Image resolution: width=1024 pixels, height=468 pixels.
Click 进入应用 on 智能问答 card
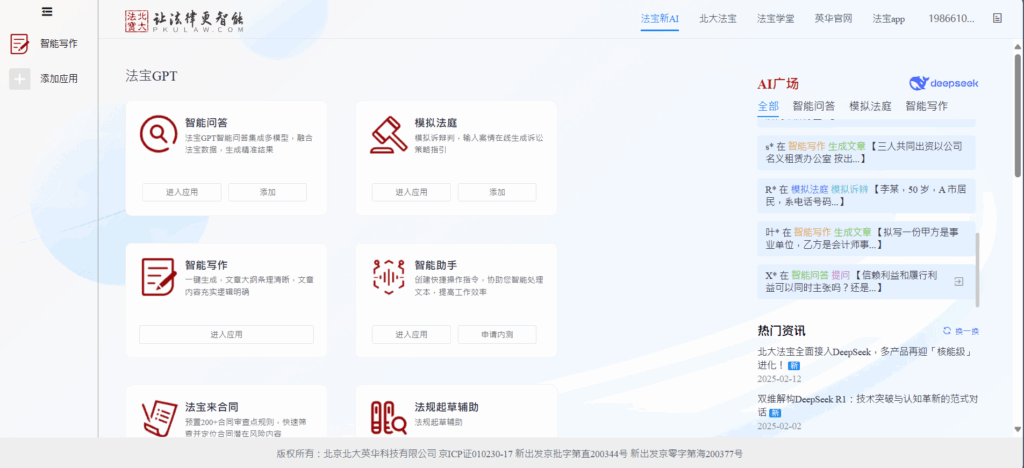182,192
